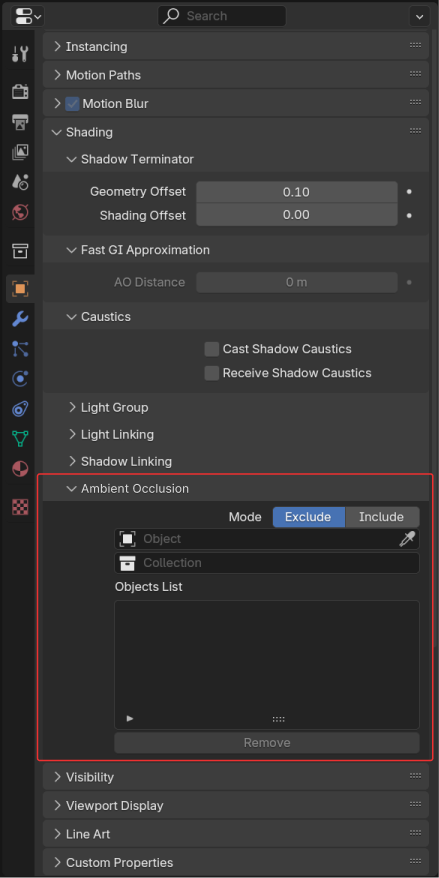Click the Objects List label
This screenshot has width=439, height=878.
(x=148, y=587)
